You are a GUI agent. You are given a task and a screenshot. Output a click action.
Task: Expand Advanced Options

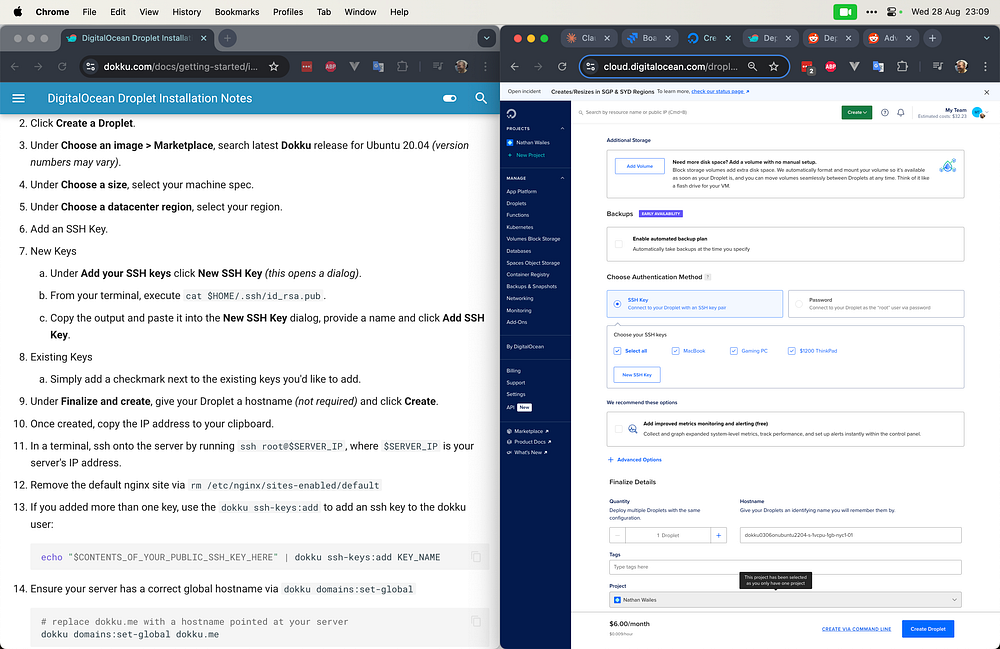pos(635,460)
